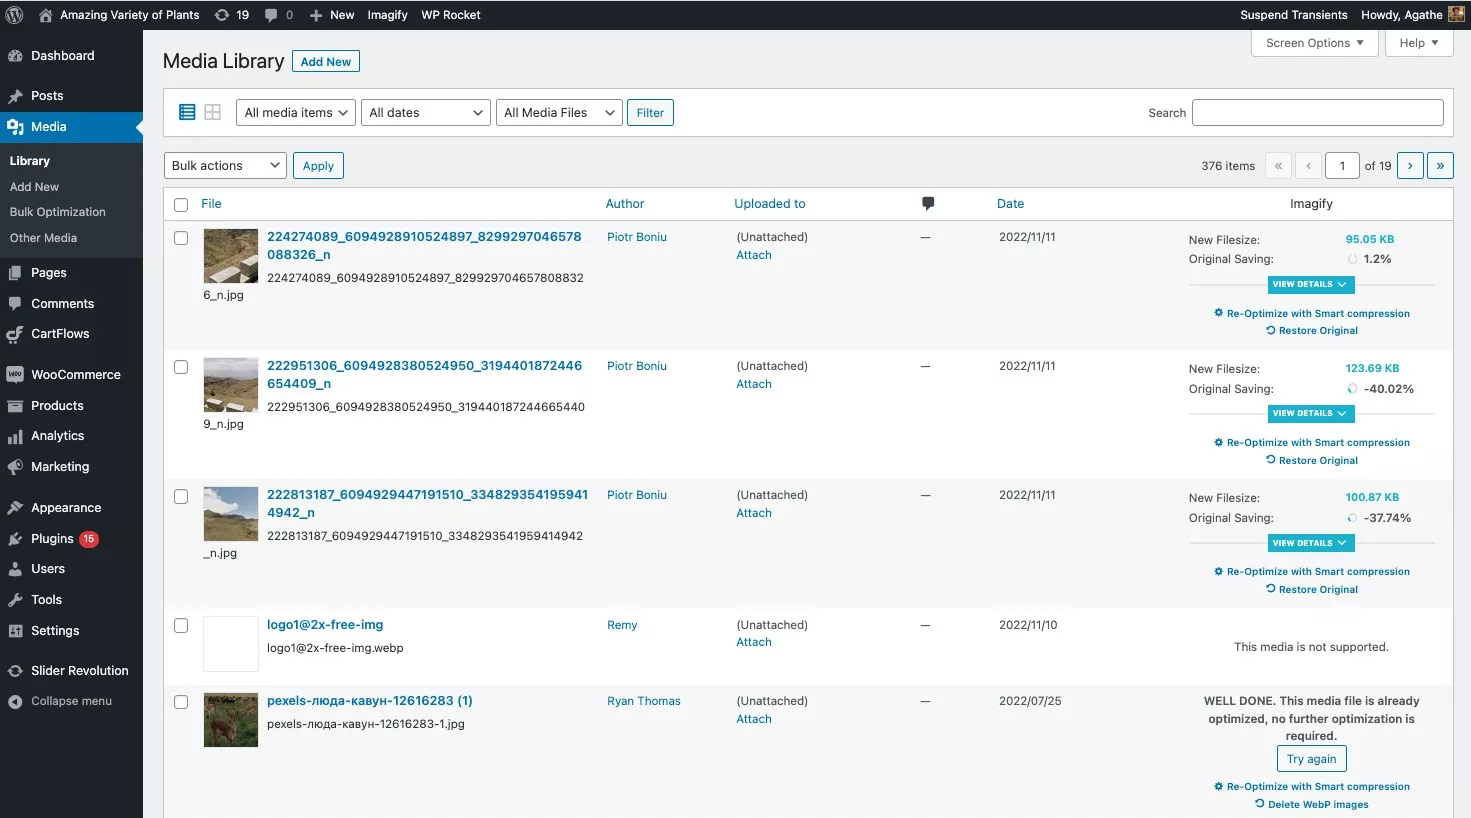Screen dimensions: 1471x818
Task: Expand View Details for the first image
Action: [x=1311, y=284]
